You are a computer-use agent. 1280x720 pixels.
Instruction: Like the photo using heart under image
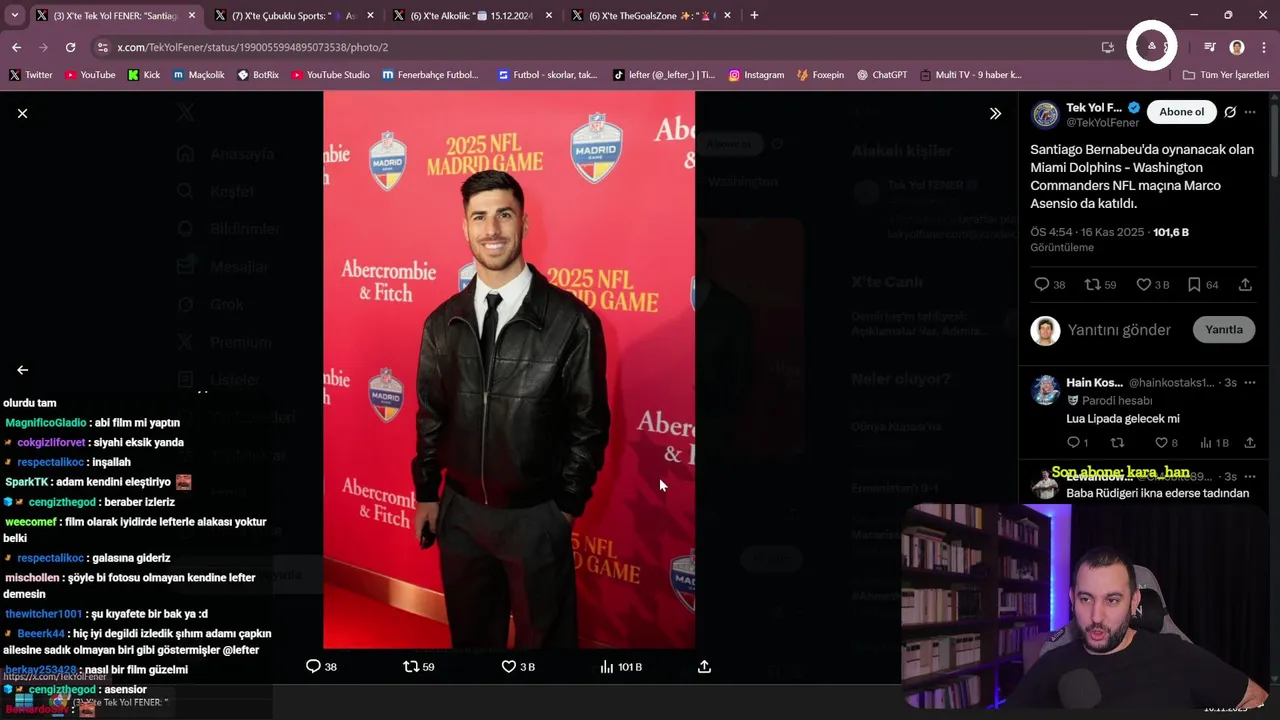(508, 666)
